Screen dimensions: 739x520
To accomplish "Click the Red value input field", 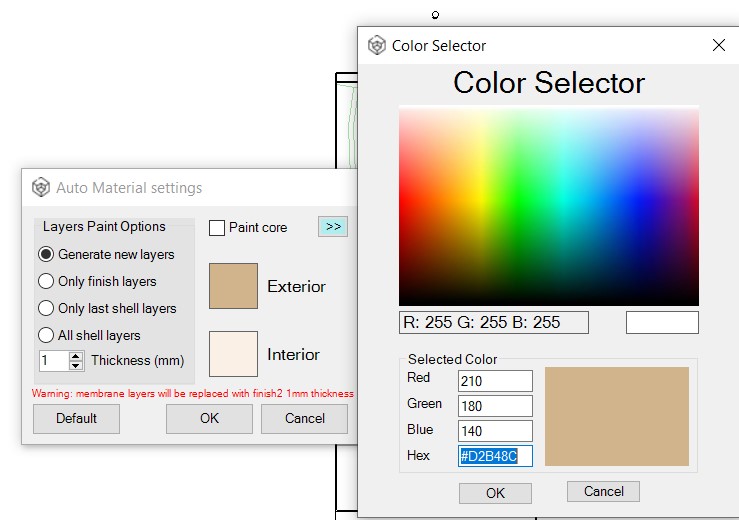I will click(495, 380).
